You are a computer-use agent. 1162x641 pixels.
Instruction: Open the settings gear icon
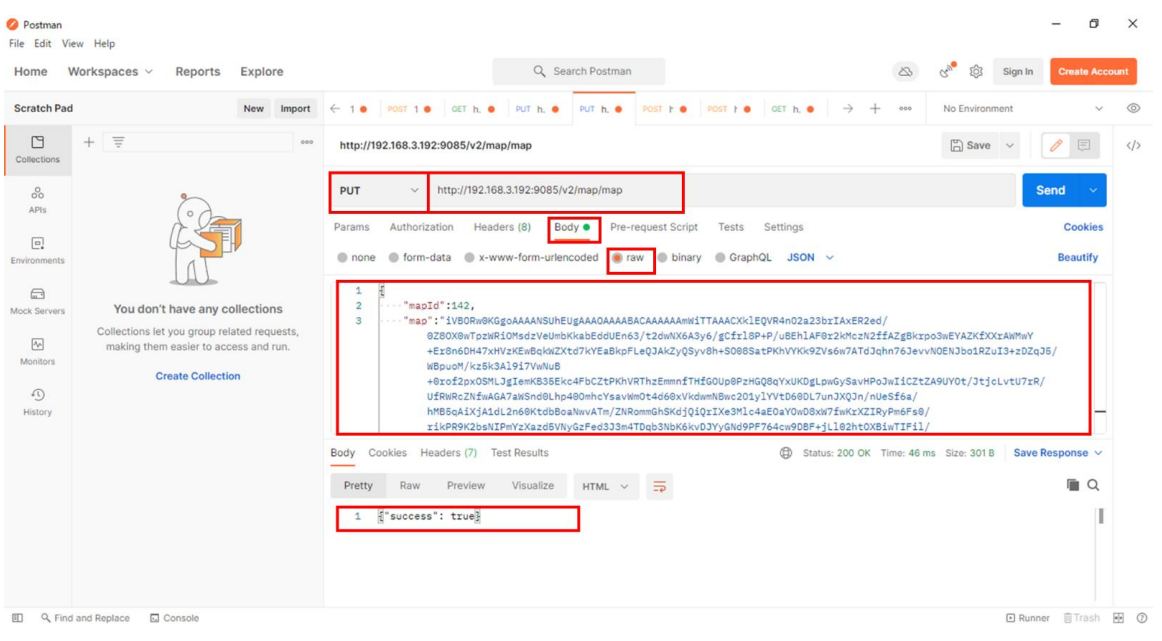click(x=977, y=72)
